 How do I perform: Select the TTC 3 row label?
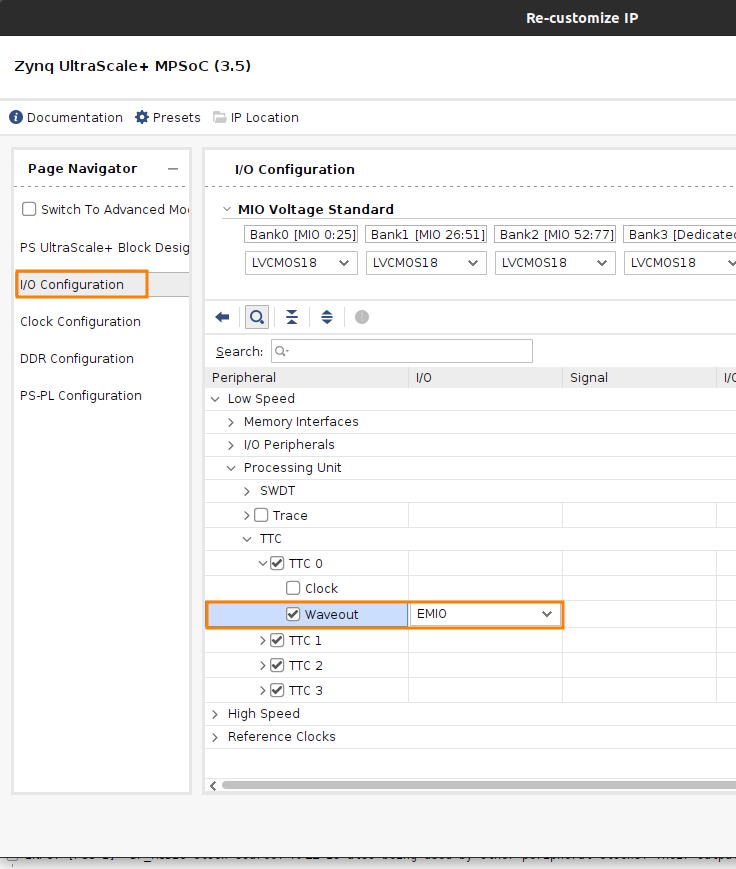point(305,691)
